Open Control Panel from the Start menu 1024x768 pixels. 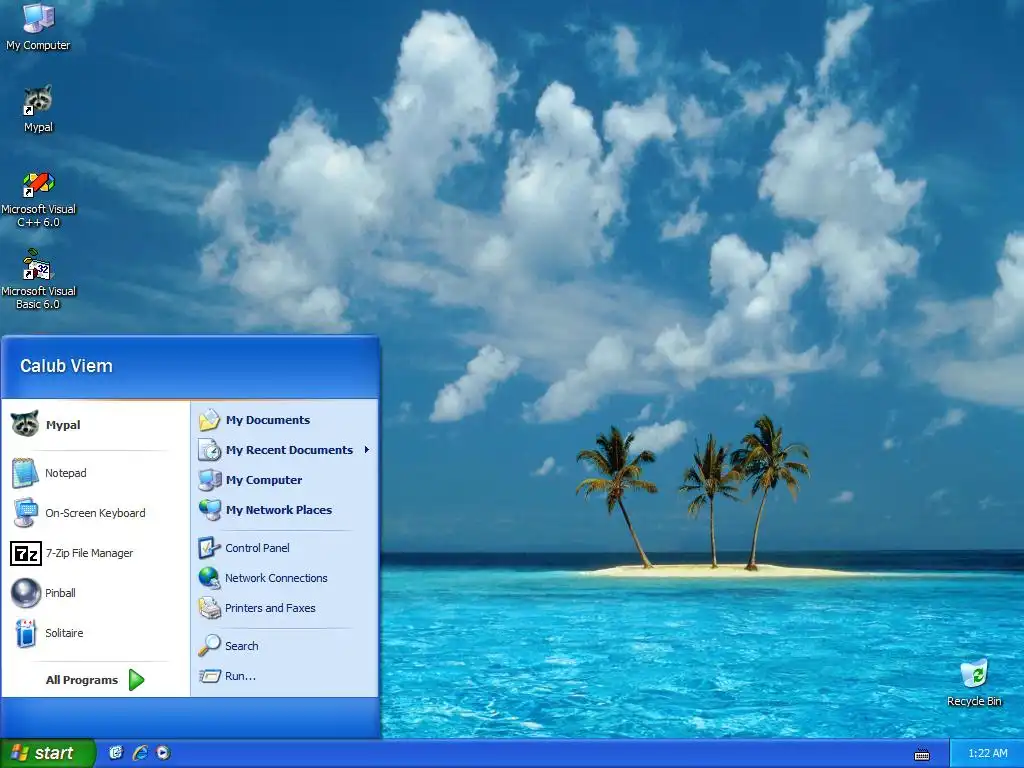285,548
